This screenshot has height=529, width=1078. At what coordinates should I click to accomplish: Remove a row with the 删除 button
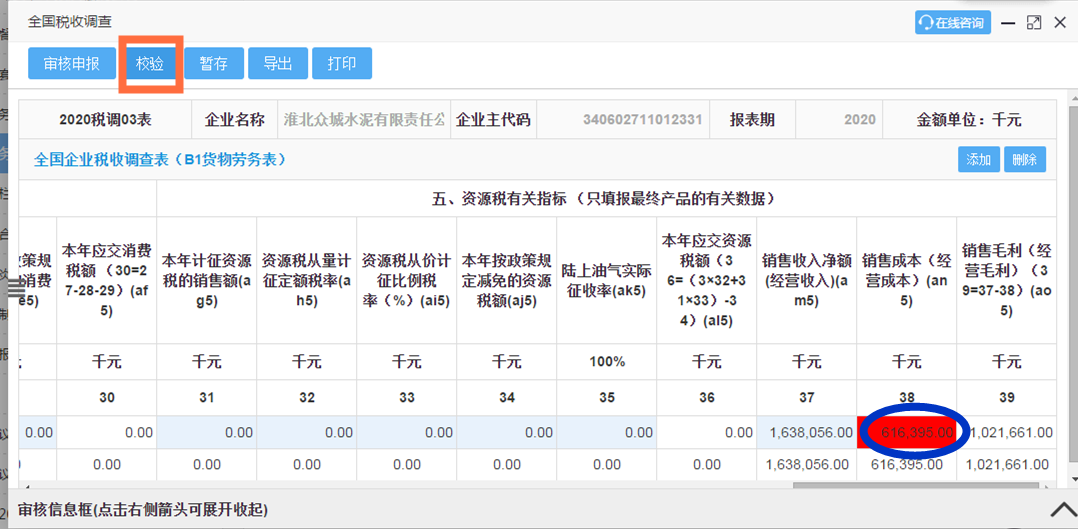pos(1024,159)
